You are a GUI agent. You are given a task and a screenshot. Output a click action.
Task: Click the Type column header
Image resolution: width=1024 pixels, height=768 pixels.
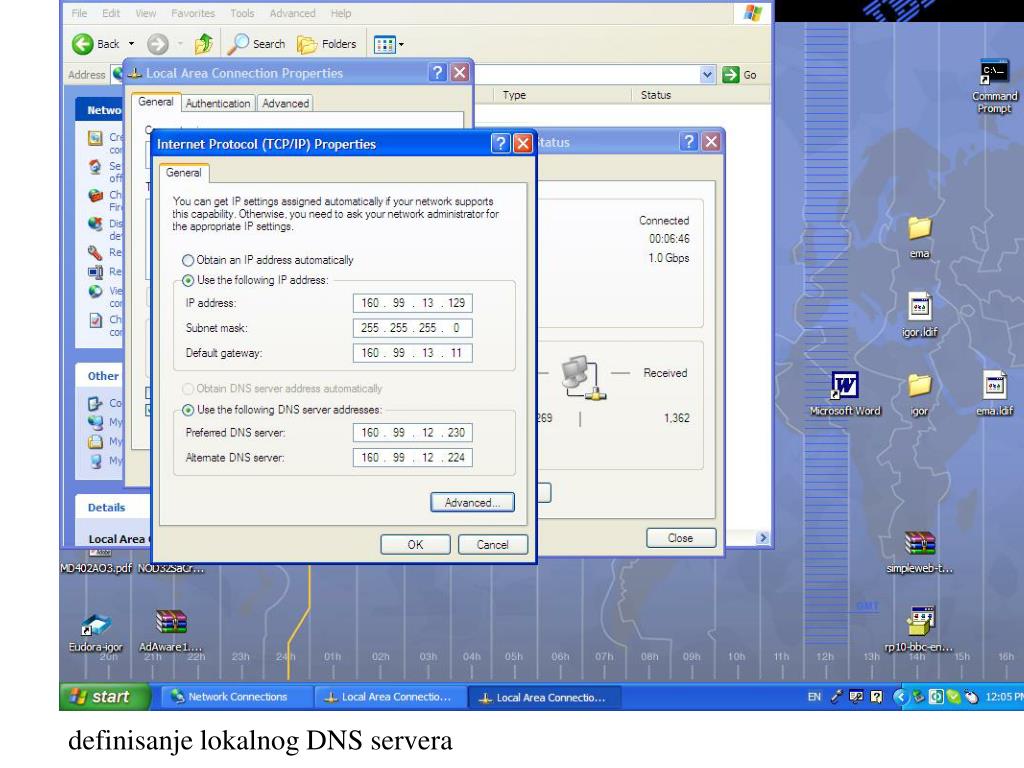click(562, 95)
